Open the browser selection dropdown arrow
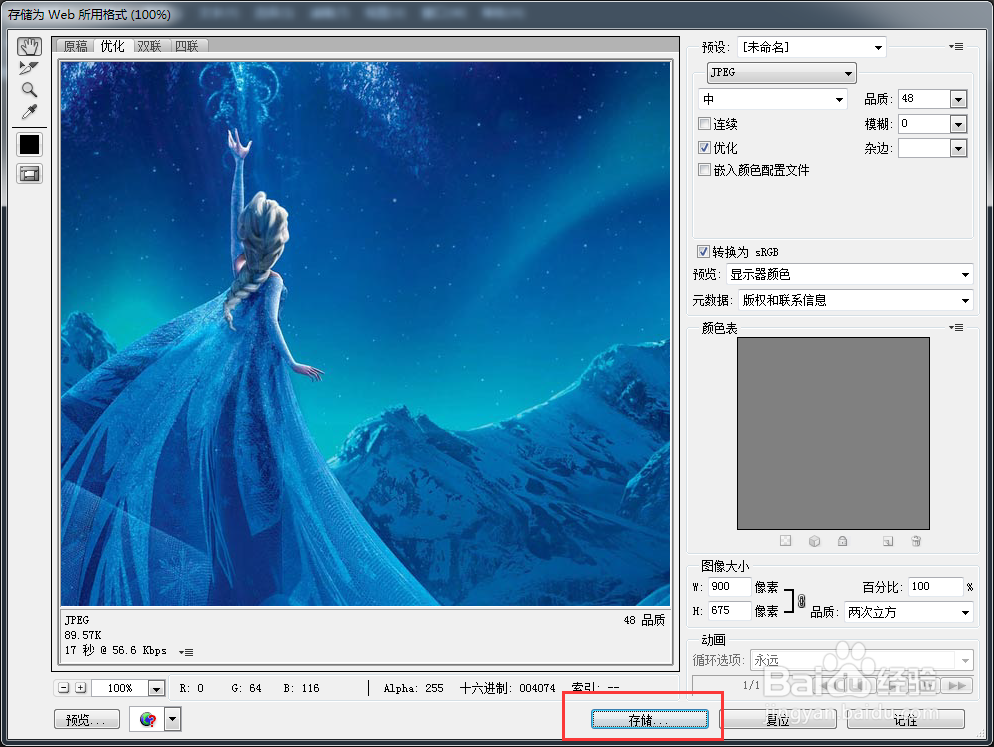994x747 pixels. tap(173, 720)
